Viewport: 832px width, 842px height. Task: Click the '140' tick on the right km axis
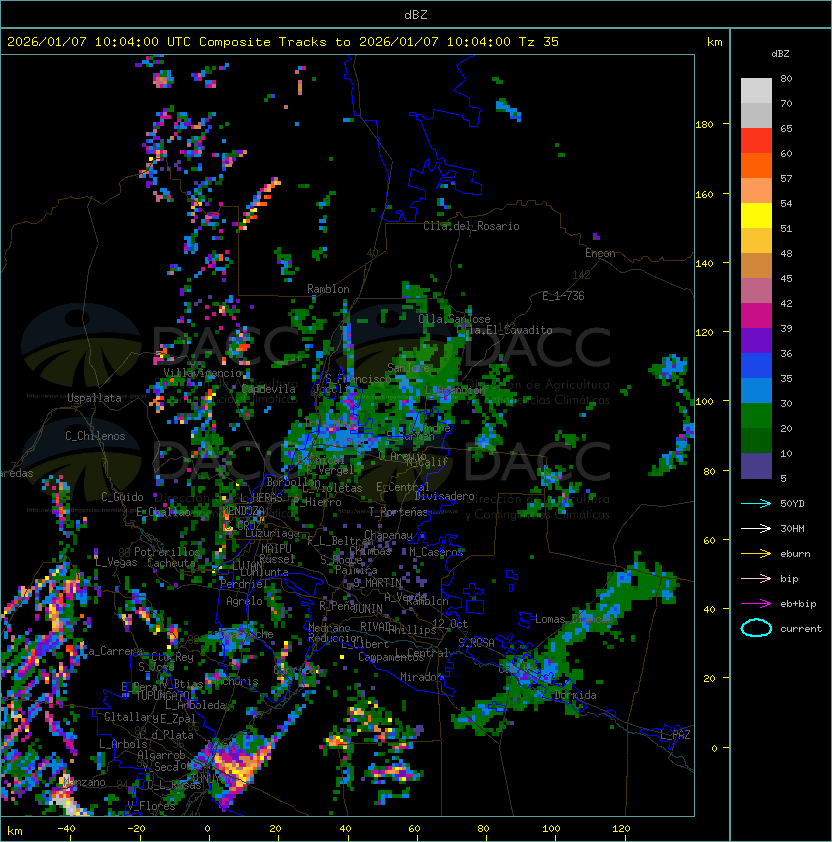click(x=704, y=263)
